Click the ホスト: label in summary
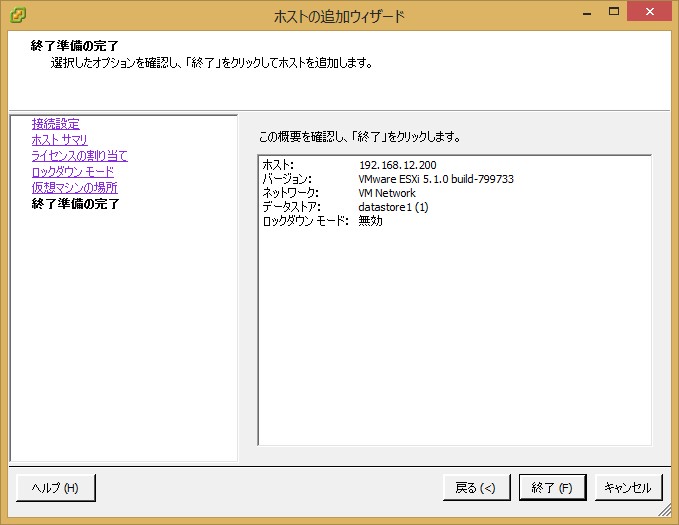The width and height of the screenshot is (679, 525). coord(278,165)
